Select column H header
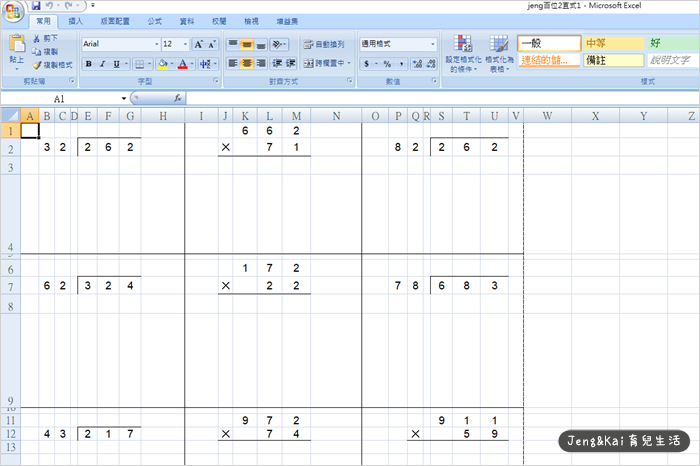The width and height of the screenshot is (700, 466). click(163, 116)
